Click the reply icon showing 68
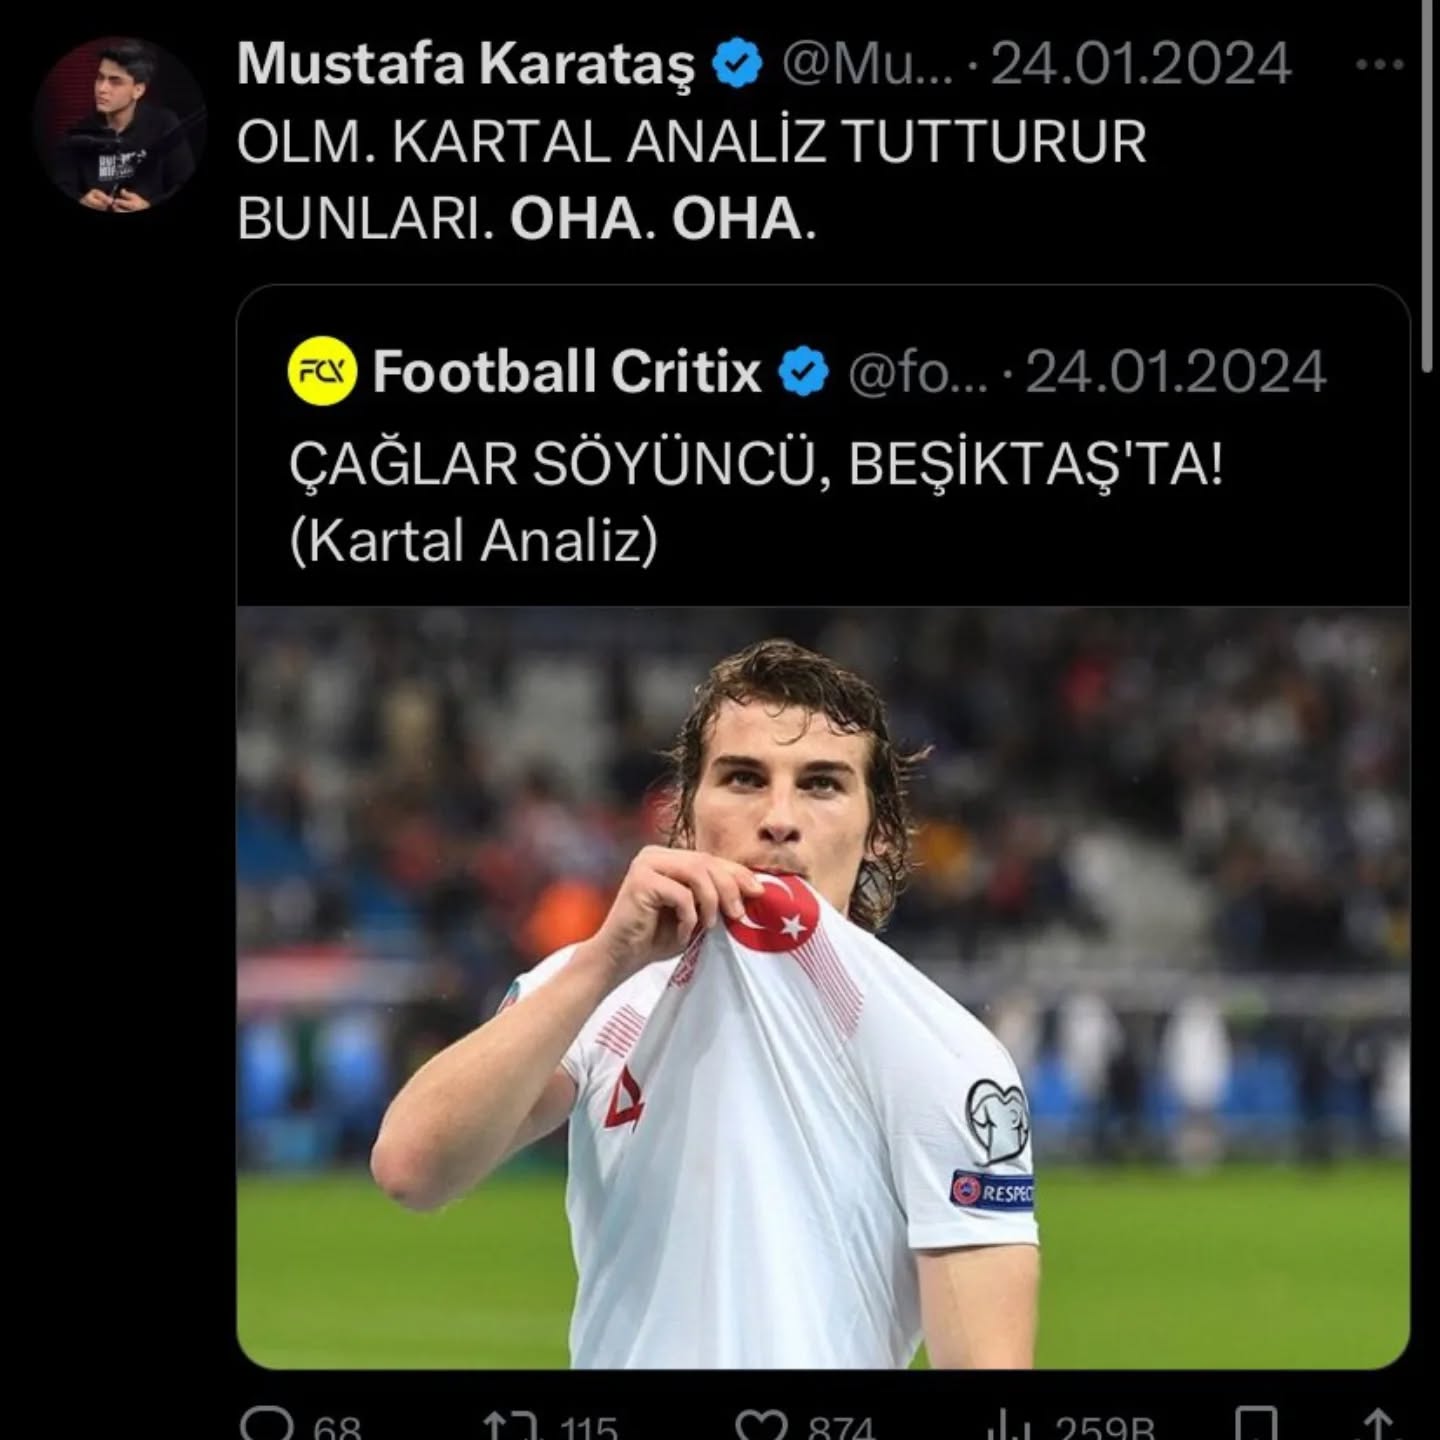The image size is (1440, 1440). click(x=268, y=1424)
